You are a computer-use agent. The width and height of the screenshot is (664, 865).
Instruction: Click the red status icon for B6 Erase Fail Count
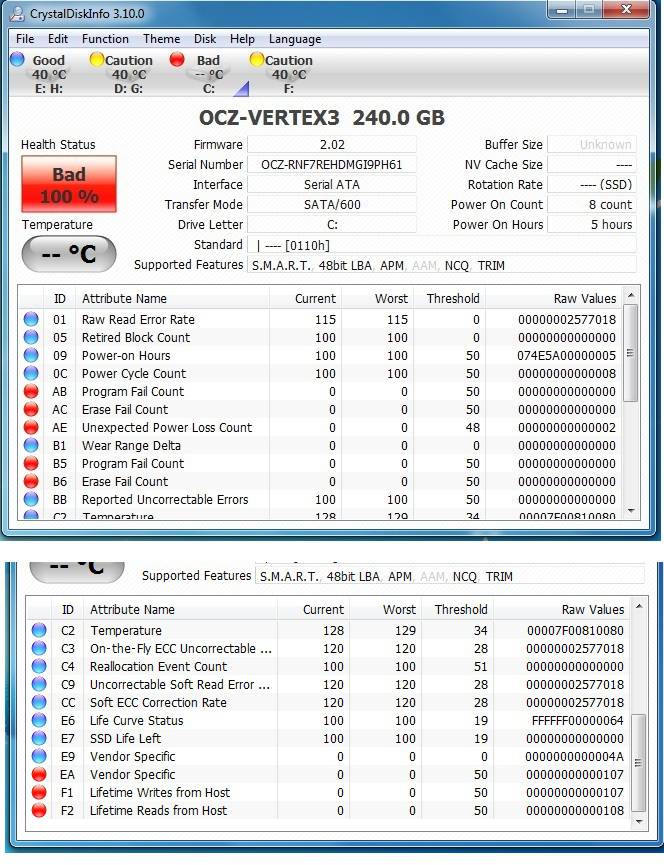(31, 481)
